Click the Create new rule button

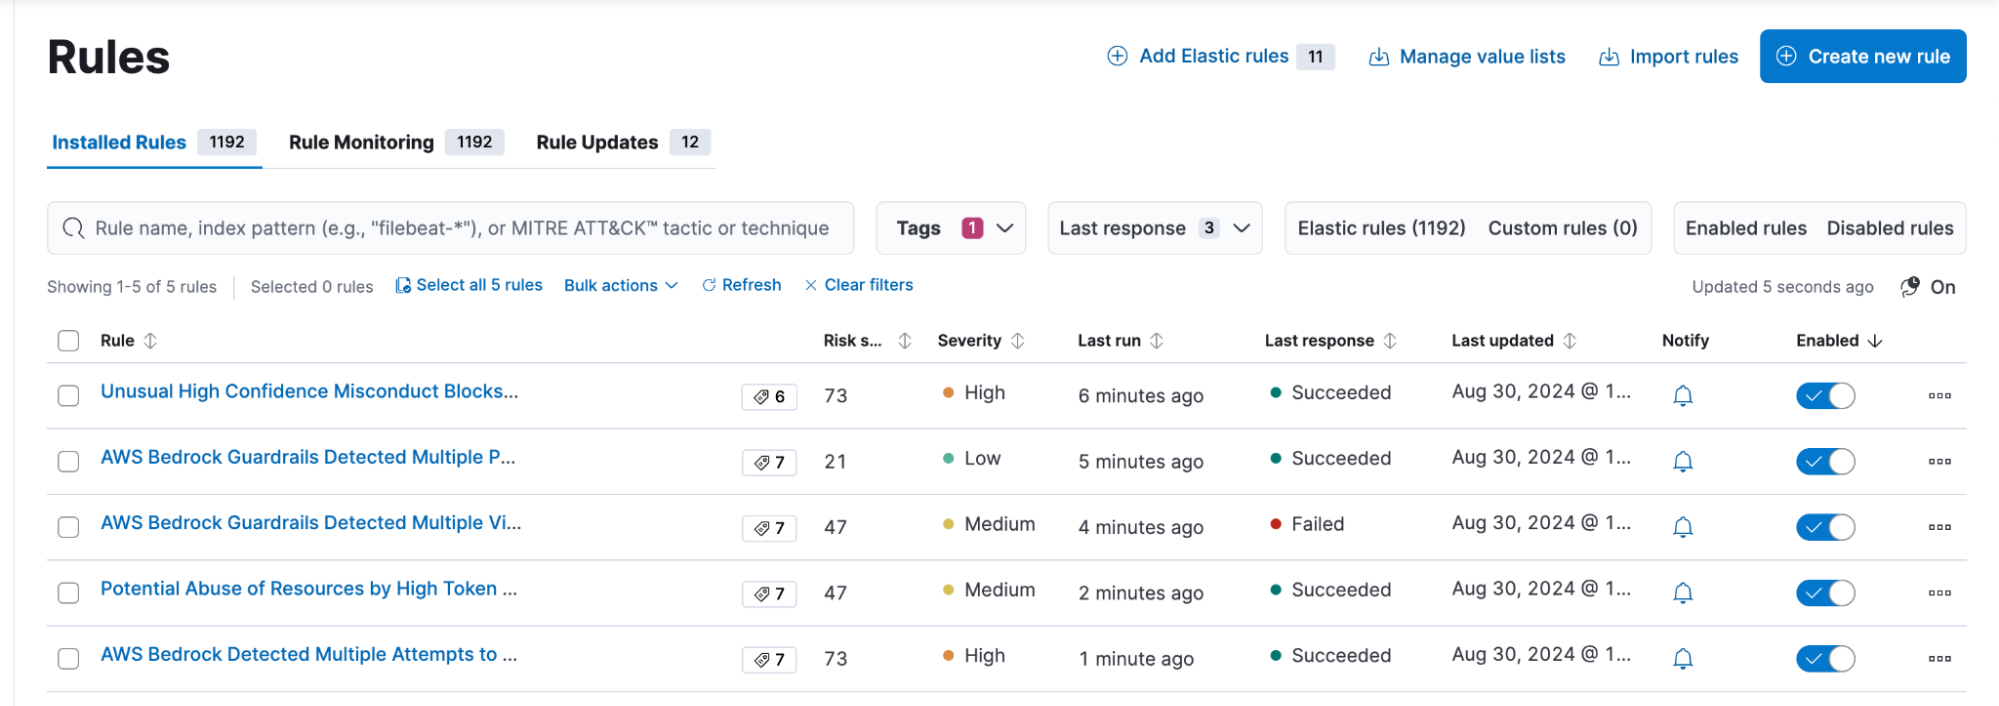point(1862,56)
